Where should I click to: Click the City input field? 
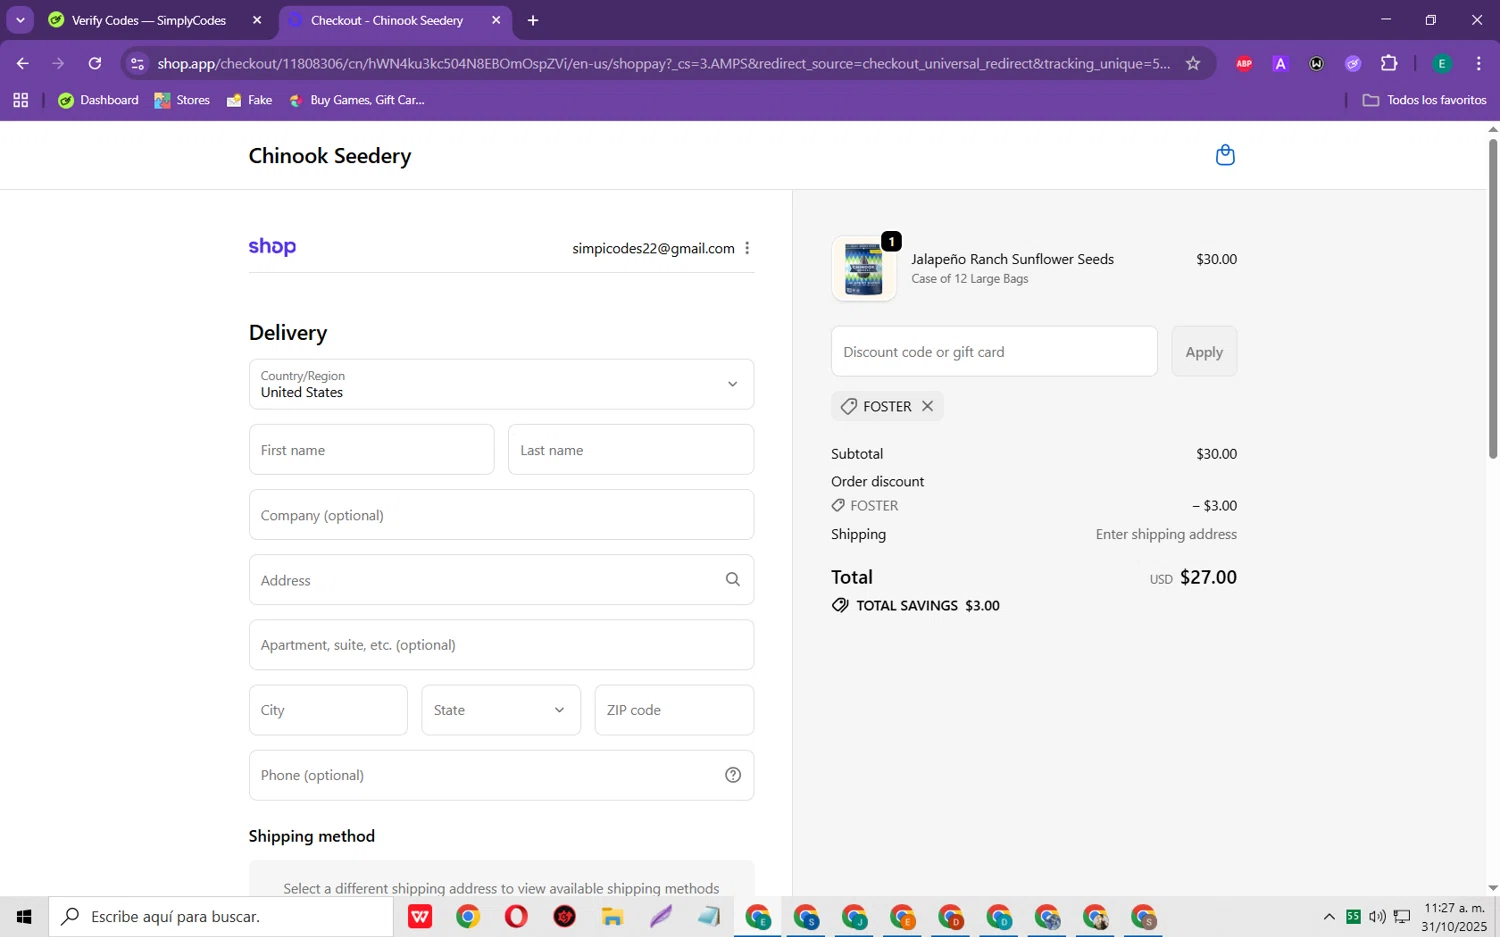328,710
